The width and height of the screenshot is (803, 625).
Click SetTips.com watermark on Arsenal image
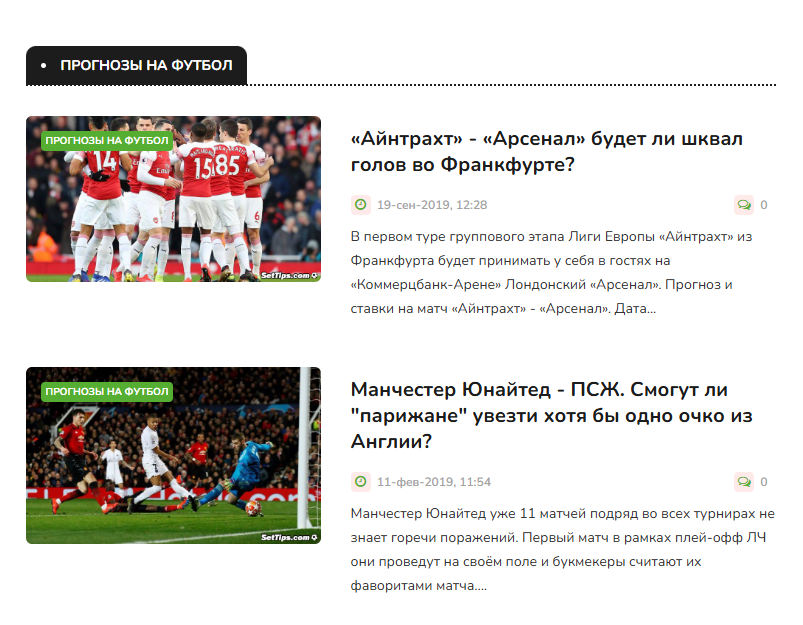289,276
